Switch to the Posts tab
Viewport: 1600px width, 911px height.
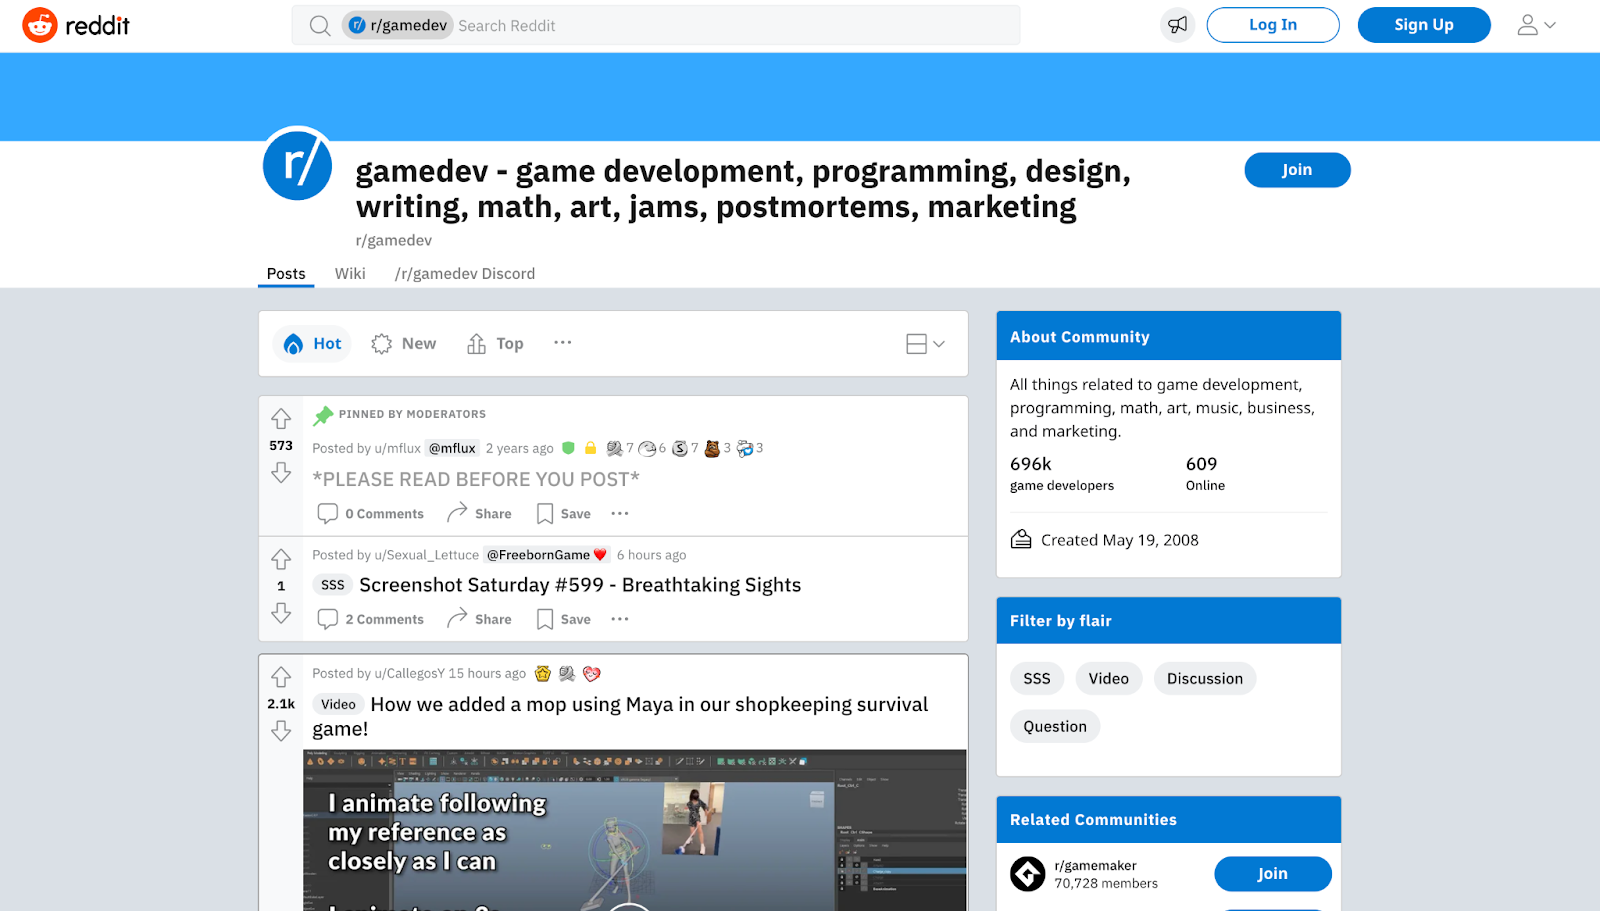[286, 274]
